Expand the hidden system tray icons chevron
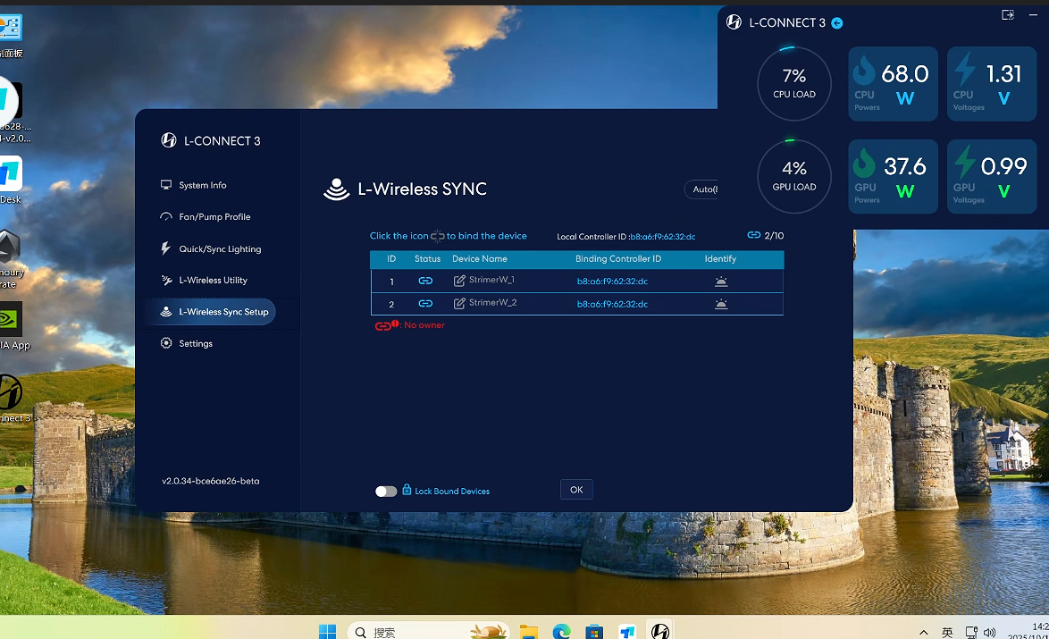This screenshot has width=1049, height=639. pyautogui.click(x=923, y=632)
